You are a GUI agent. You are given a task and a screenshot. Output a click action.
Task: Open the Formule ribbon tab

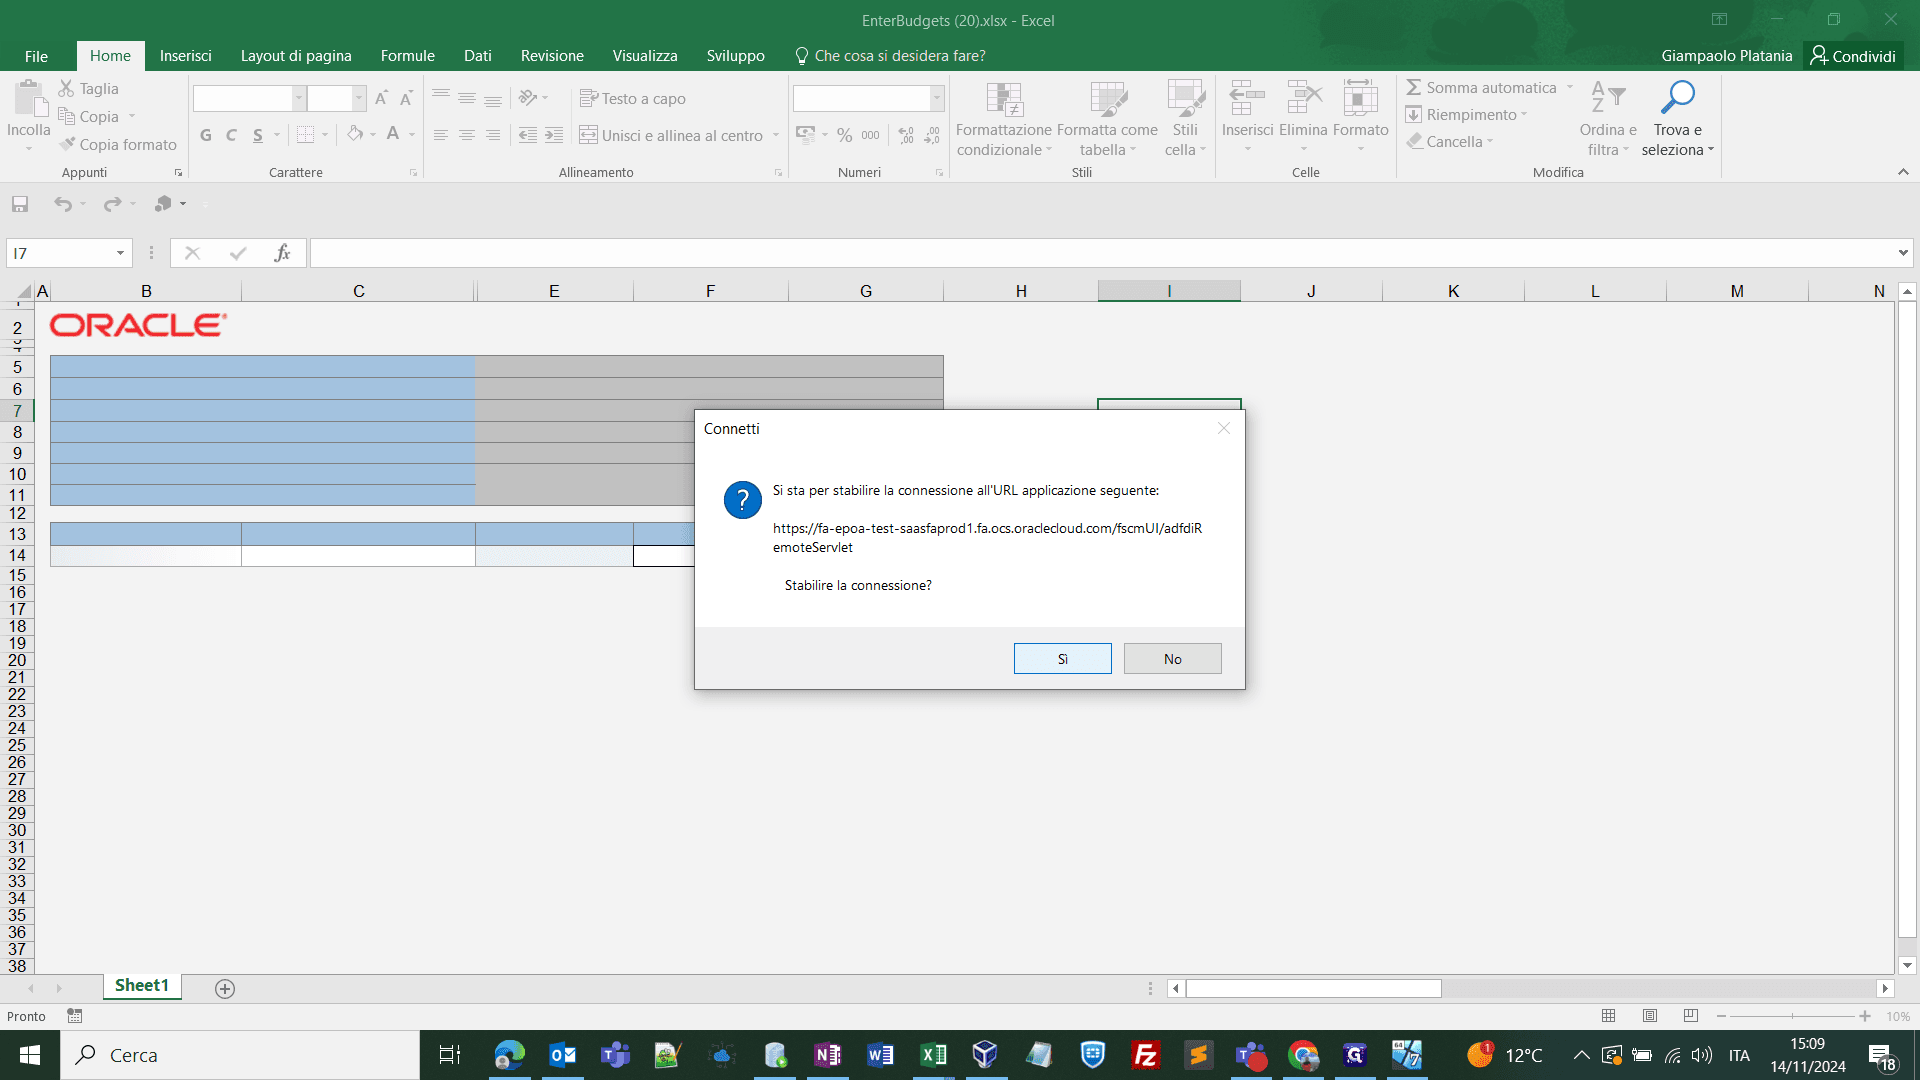[x=407, y=56]
